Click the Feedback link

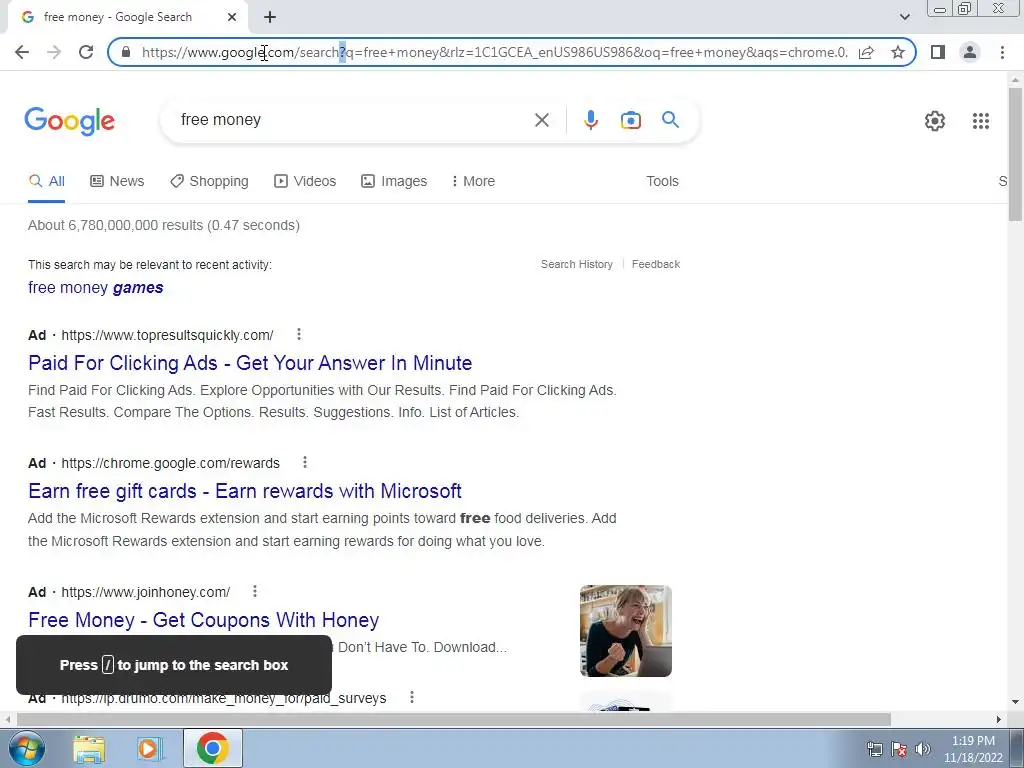click(x=656, y=264)
